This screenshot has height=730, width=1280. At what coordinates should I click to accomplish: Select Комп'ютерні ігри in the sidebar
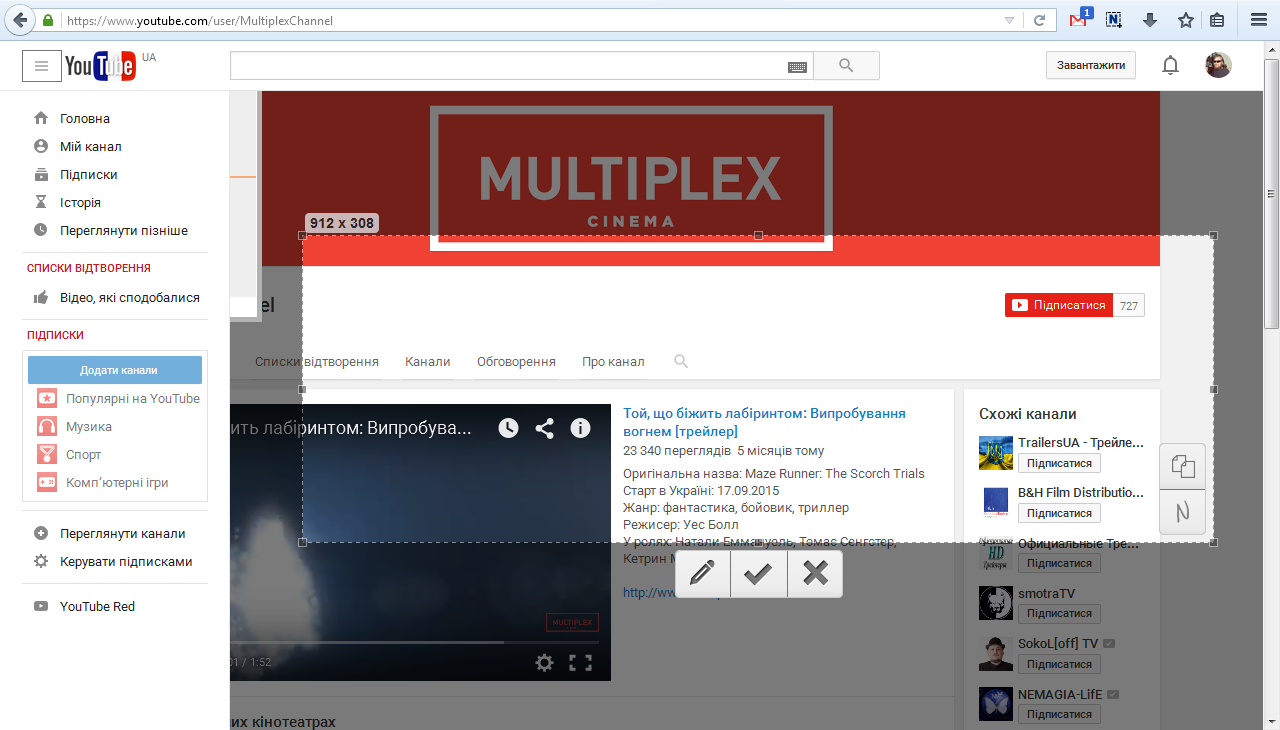(115, 482)
